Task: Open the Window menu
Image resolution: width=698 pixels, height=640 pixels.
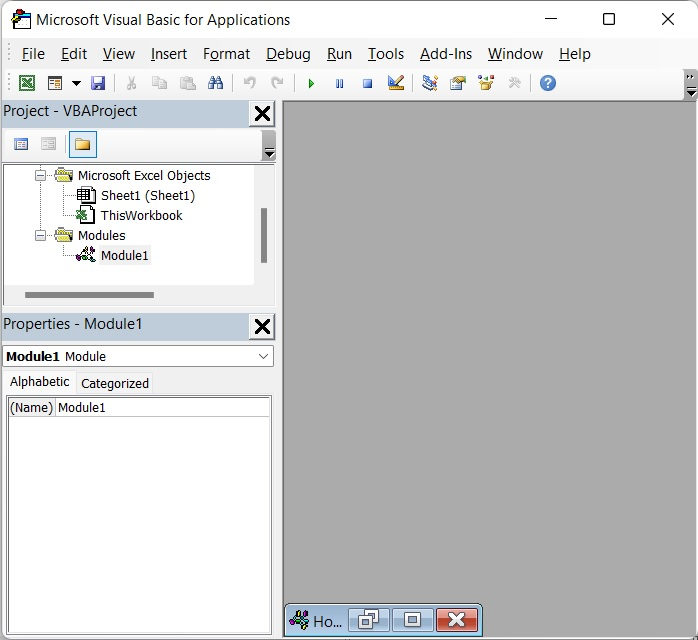Action: [x=515, y=54]
